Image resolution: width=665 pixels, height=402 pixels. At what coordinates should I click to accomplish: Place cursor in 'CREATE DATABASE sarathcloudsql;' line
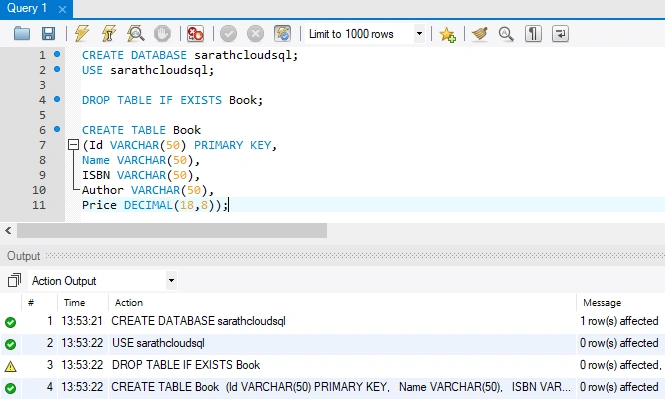coord(190,55)
